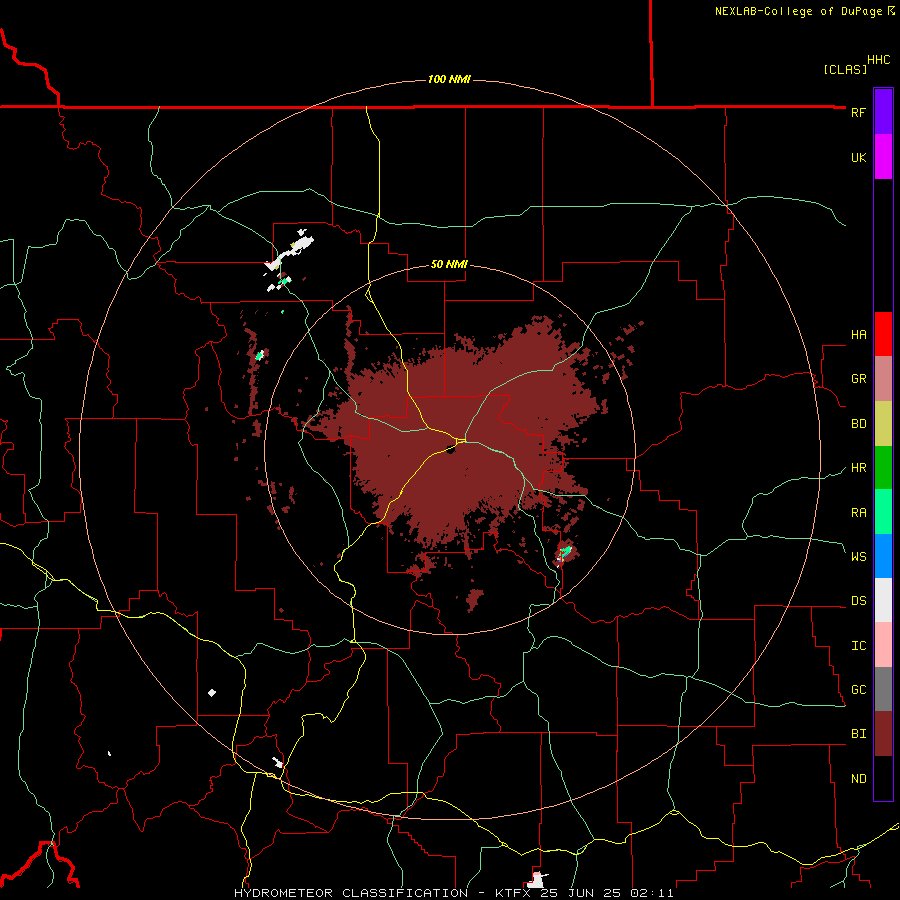Click the "50 NMI" range ring label

click(x=449, y=265)
